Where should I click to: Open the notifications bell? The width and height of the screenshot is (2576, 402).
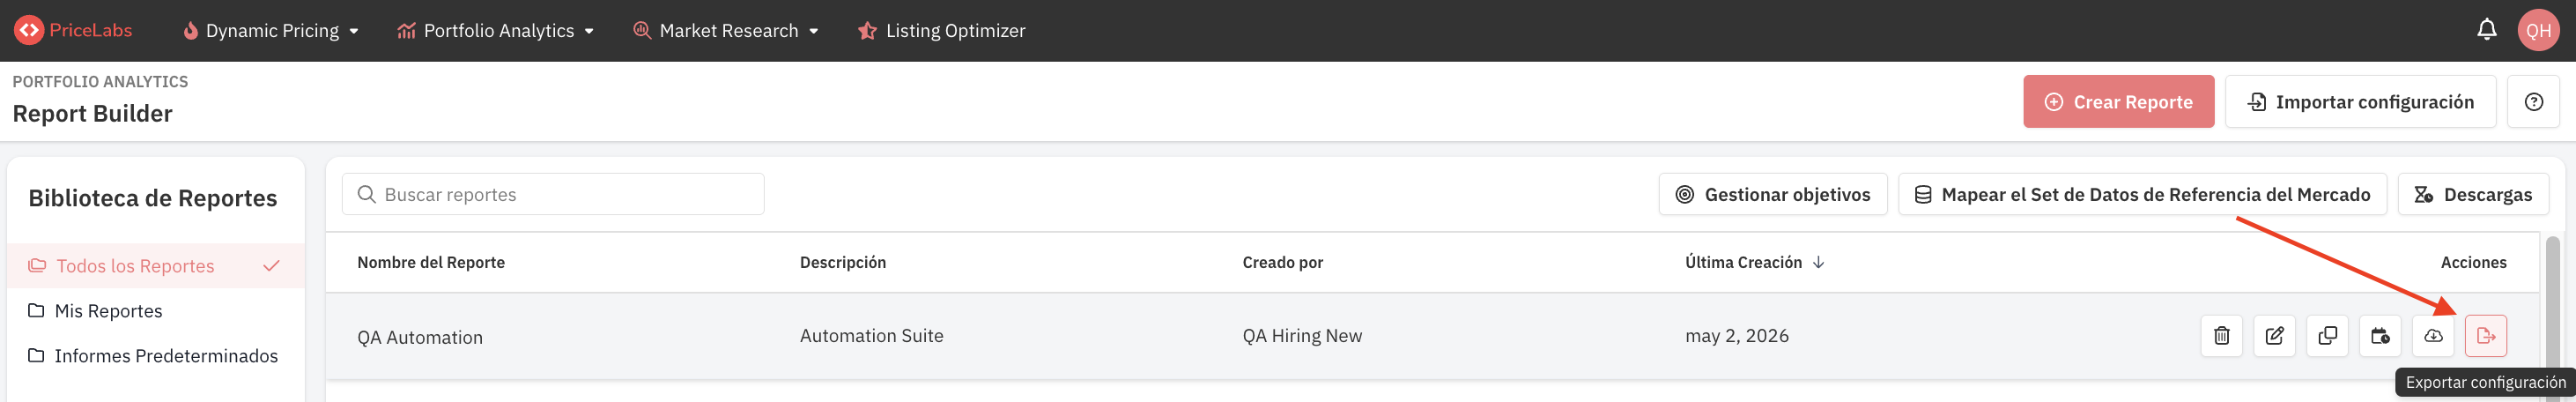pos(2487,30)
